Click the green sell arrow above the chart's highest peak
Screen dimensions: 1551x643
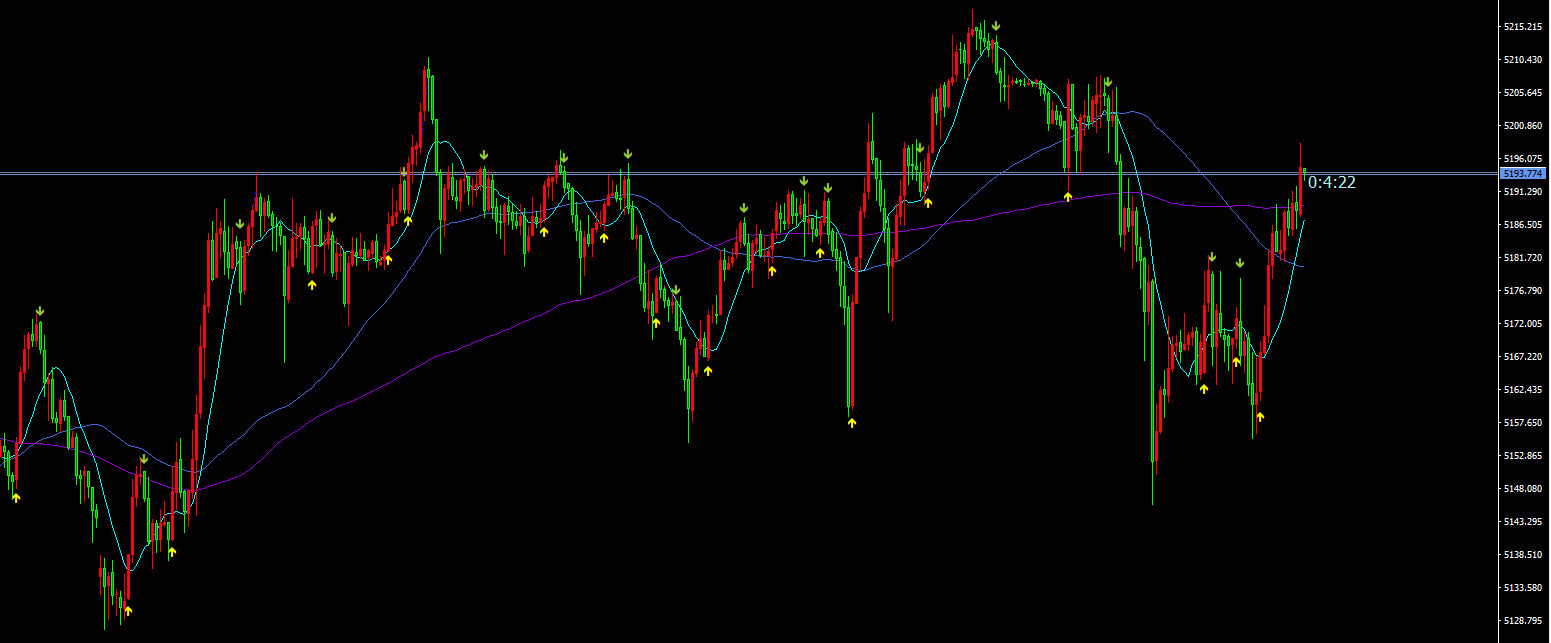996,26
